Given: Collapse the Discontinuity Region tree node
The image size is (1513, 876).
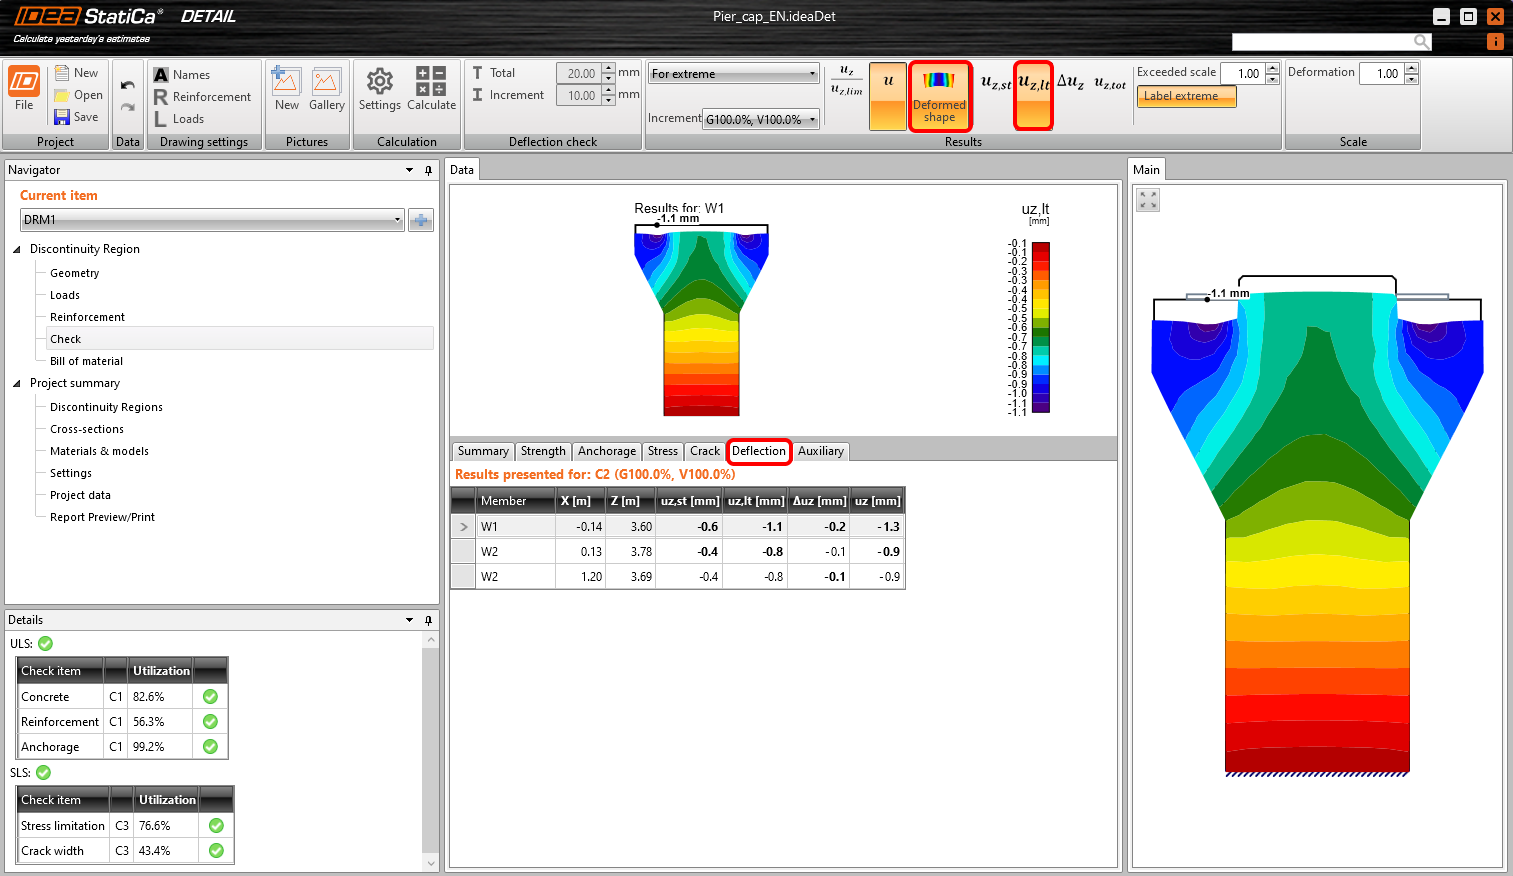Looking at the screenshot, I should tap(17, 249).
